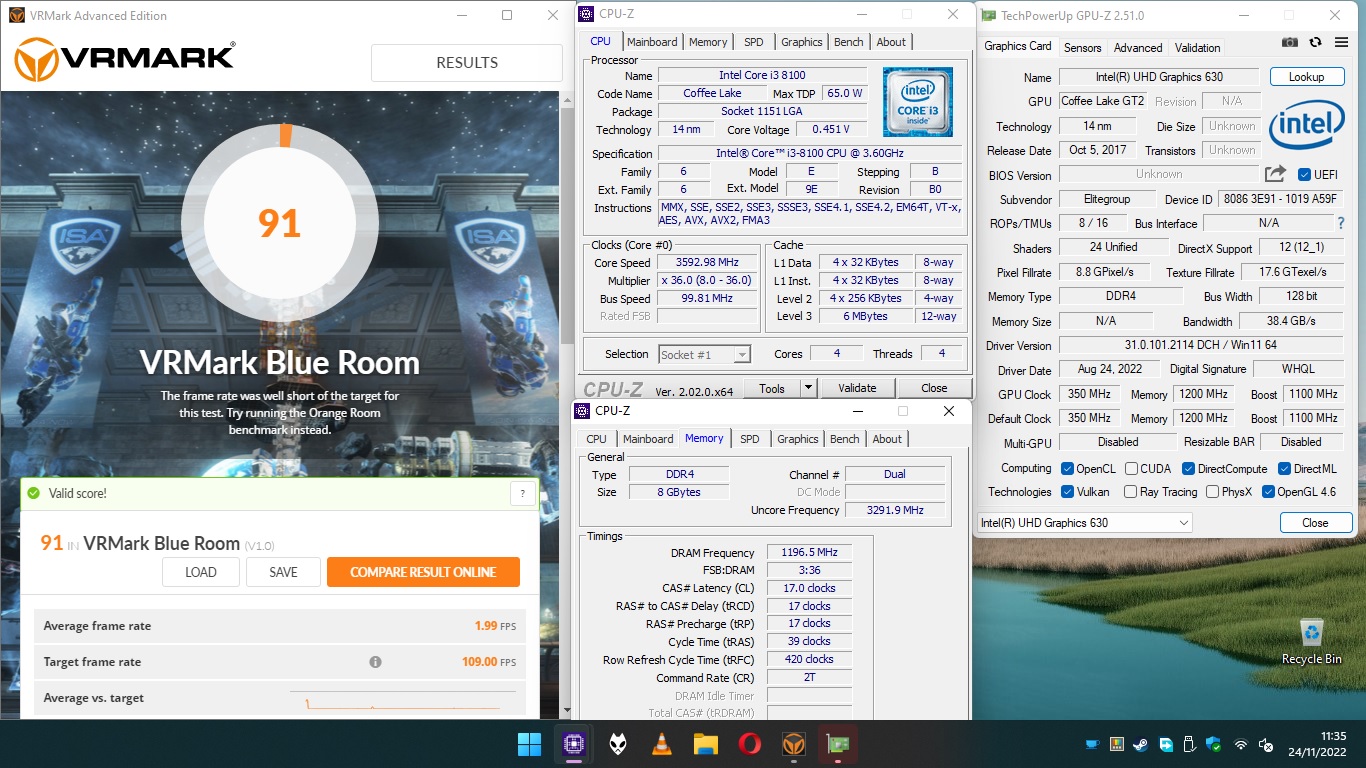Image resolution: width=1366 pixels, height=768 pixels.
Task: Open the Bench tab in top CPU-Z window
Action: coord(848,42)
